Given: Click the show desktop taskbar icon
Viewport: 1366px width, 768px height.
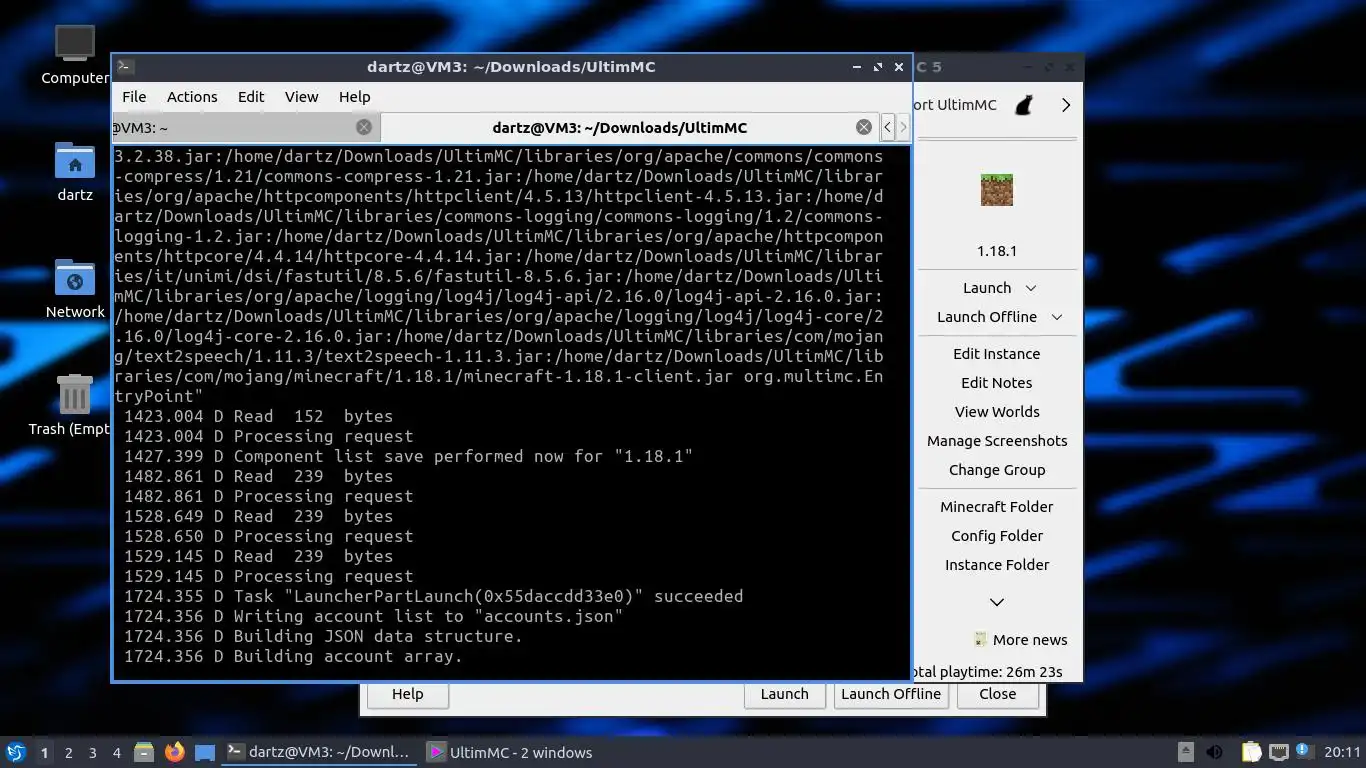Looking at the screenshot, I should click(204, 752).
